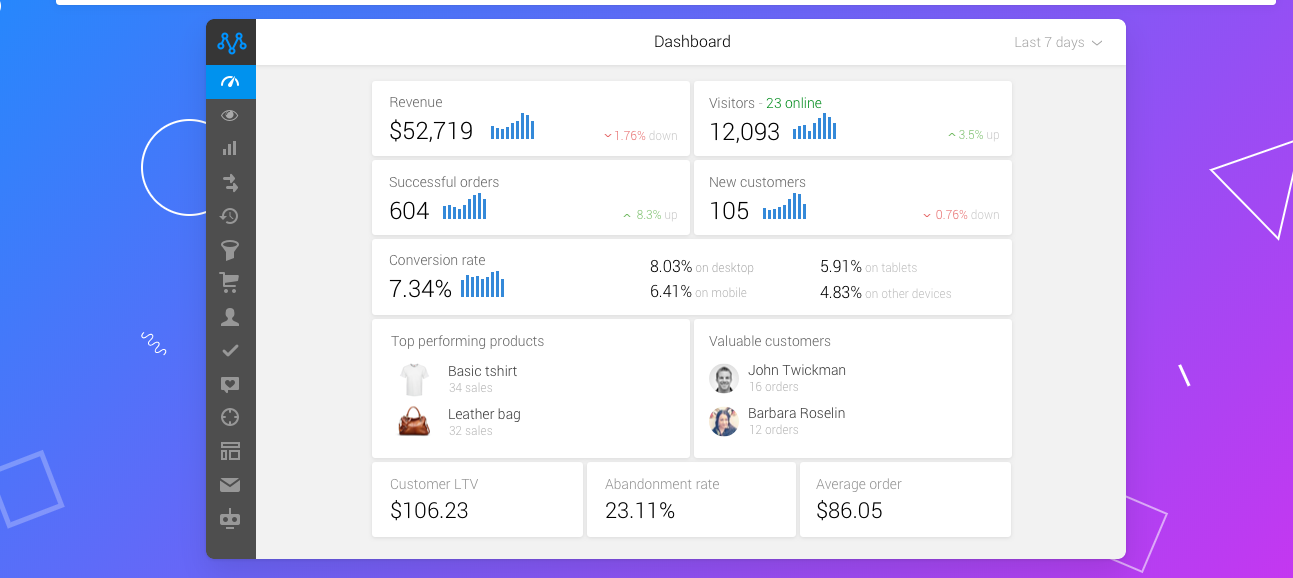Click the blue app logo in sidebar
The width and height of the screenshot is (1293, 578).
click(231, 42)
